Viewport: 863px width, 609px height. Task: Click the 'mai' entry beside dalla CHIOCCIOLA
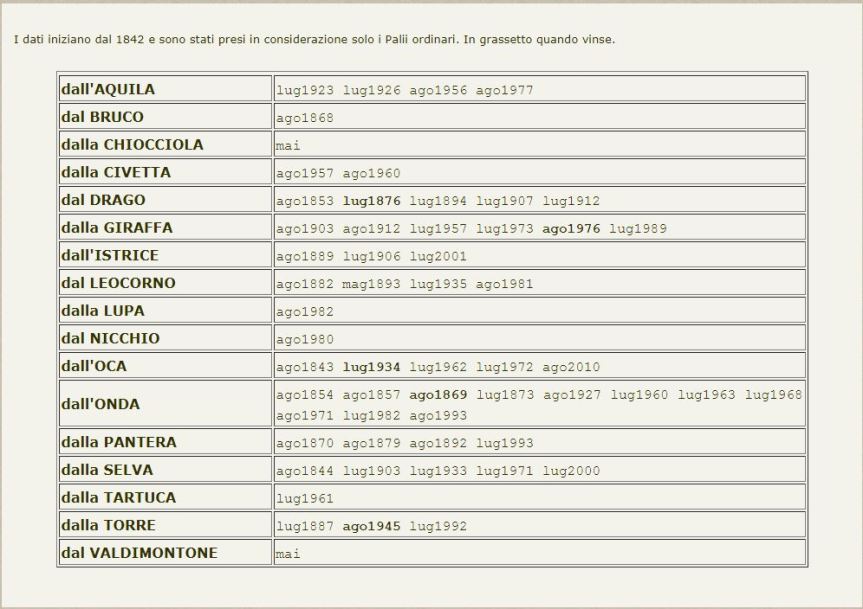tap(288, 146)
